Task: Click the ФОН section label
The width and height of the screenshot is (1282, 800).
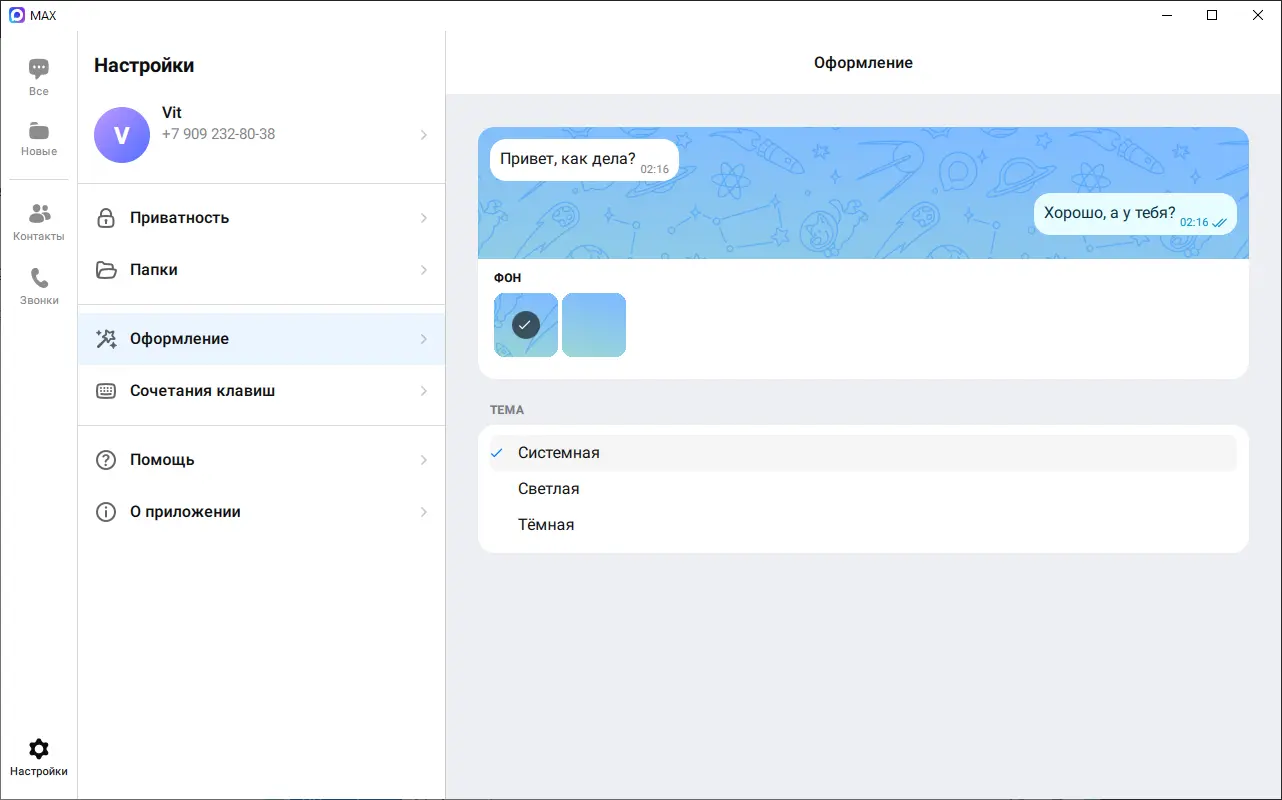Action: click(508, 278)
